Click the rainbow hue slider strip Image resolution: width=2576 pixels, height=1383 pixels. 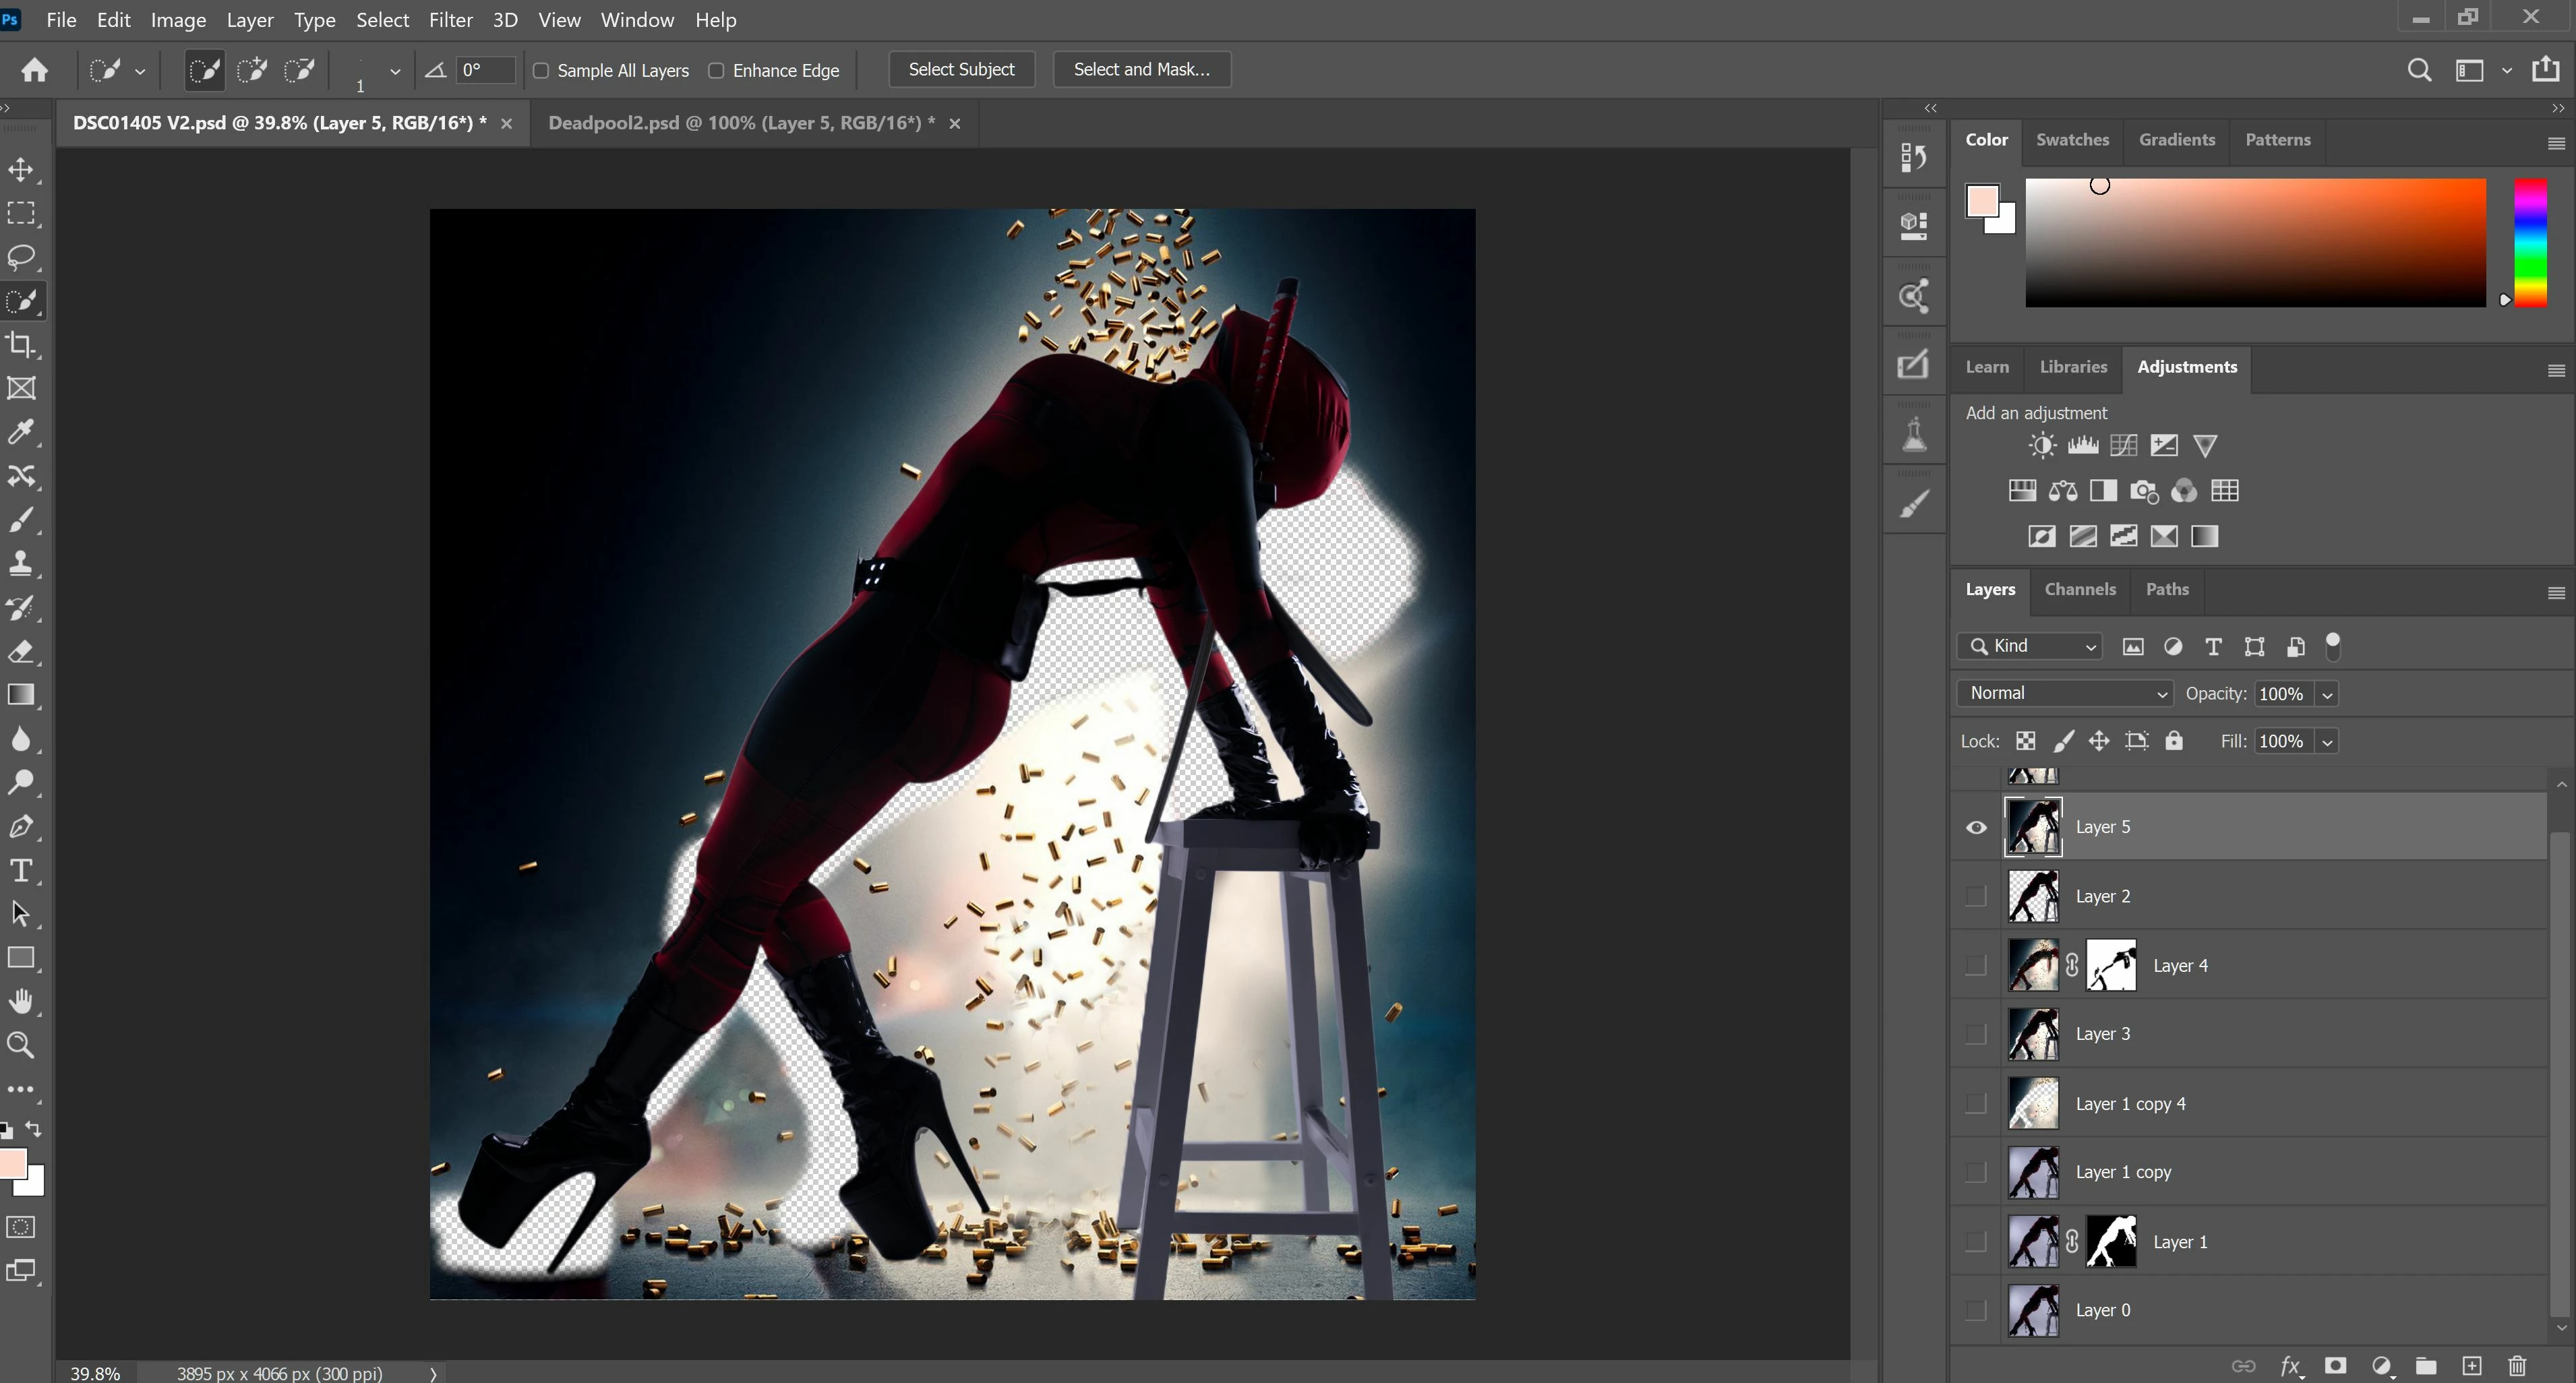point(2530,243)
